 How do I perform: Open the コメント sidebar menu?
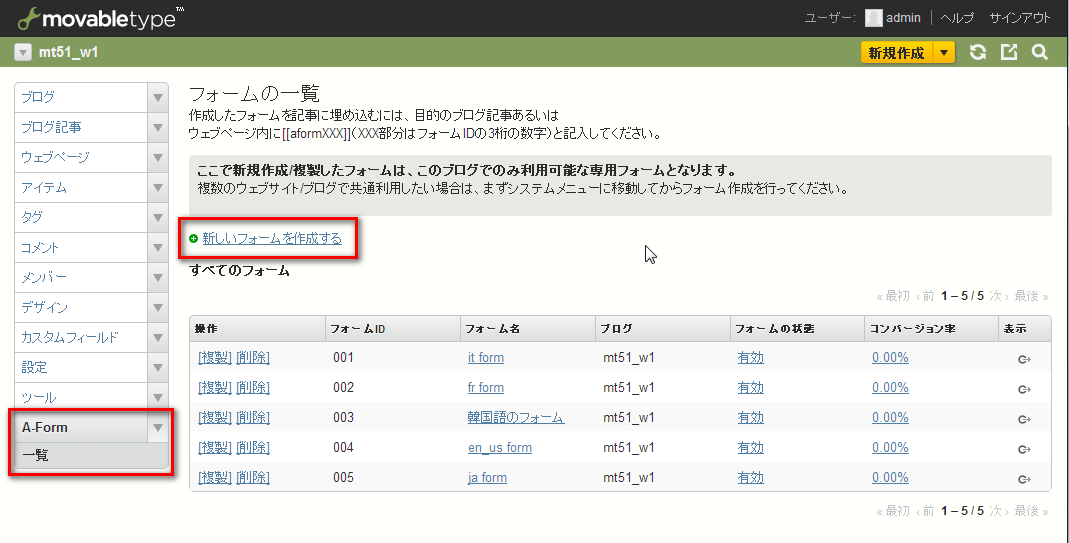pos(81,248)
